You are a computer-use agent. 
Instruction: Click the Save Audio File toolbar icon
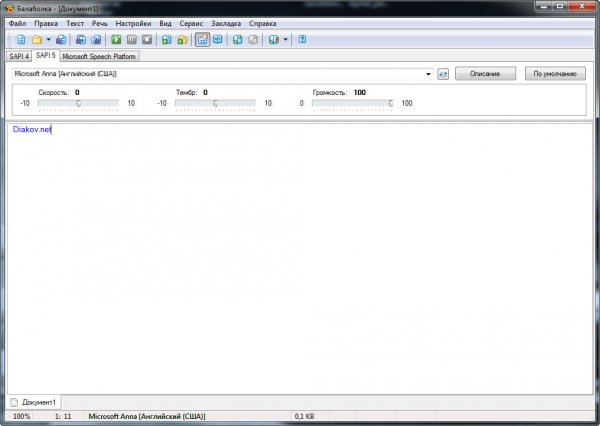pos(81,40)
